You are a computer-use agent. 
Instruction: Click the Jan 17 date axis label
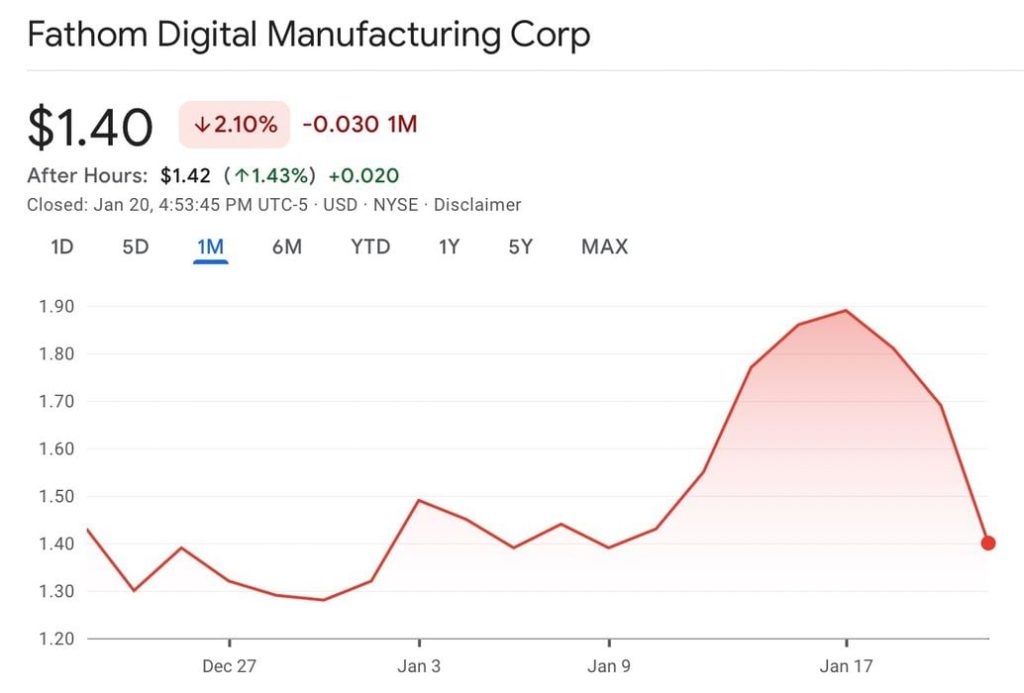tap(847, 666)
